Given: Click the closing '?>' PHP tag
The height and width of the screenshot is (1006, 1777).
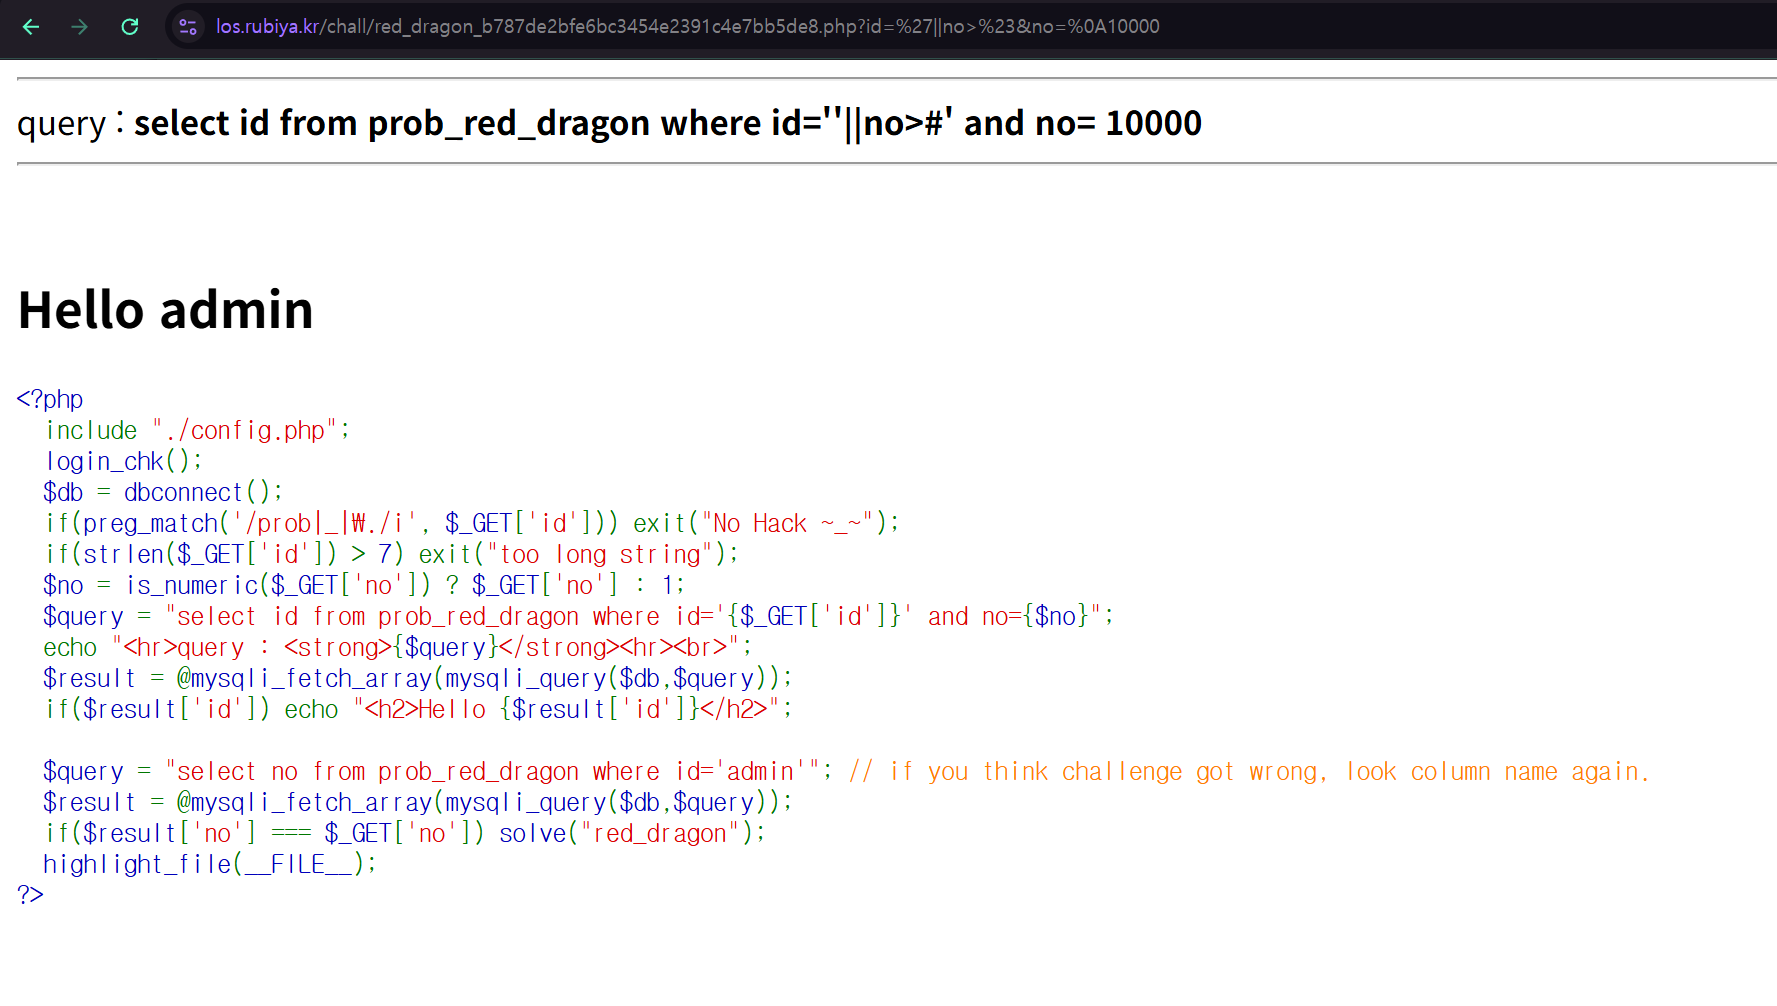Looking at the screenshot, I should click(x=30, y=895).
